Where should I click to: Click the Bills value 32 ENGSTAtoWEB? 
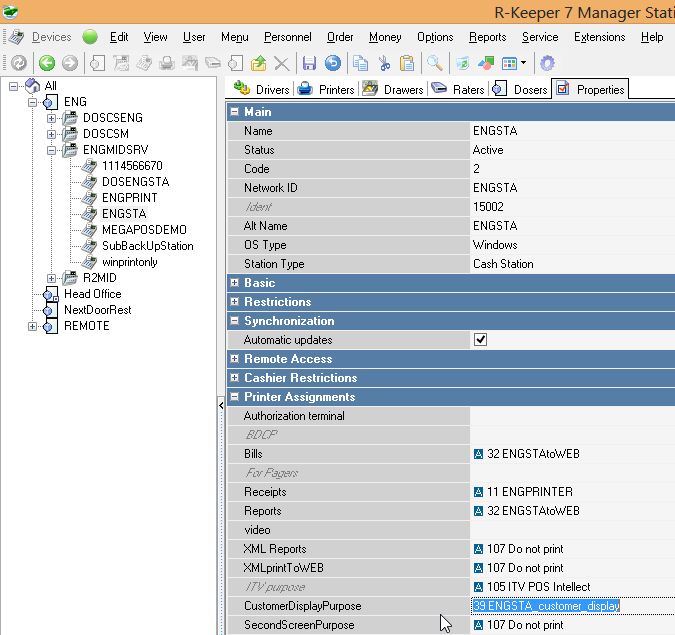click(533, 454)
